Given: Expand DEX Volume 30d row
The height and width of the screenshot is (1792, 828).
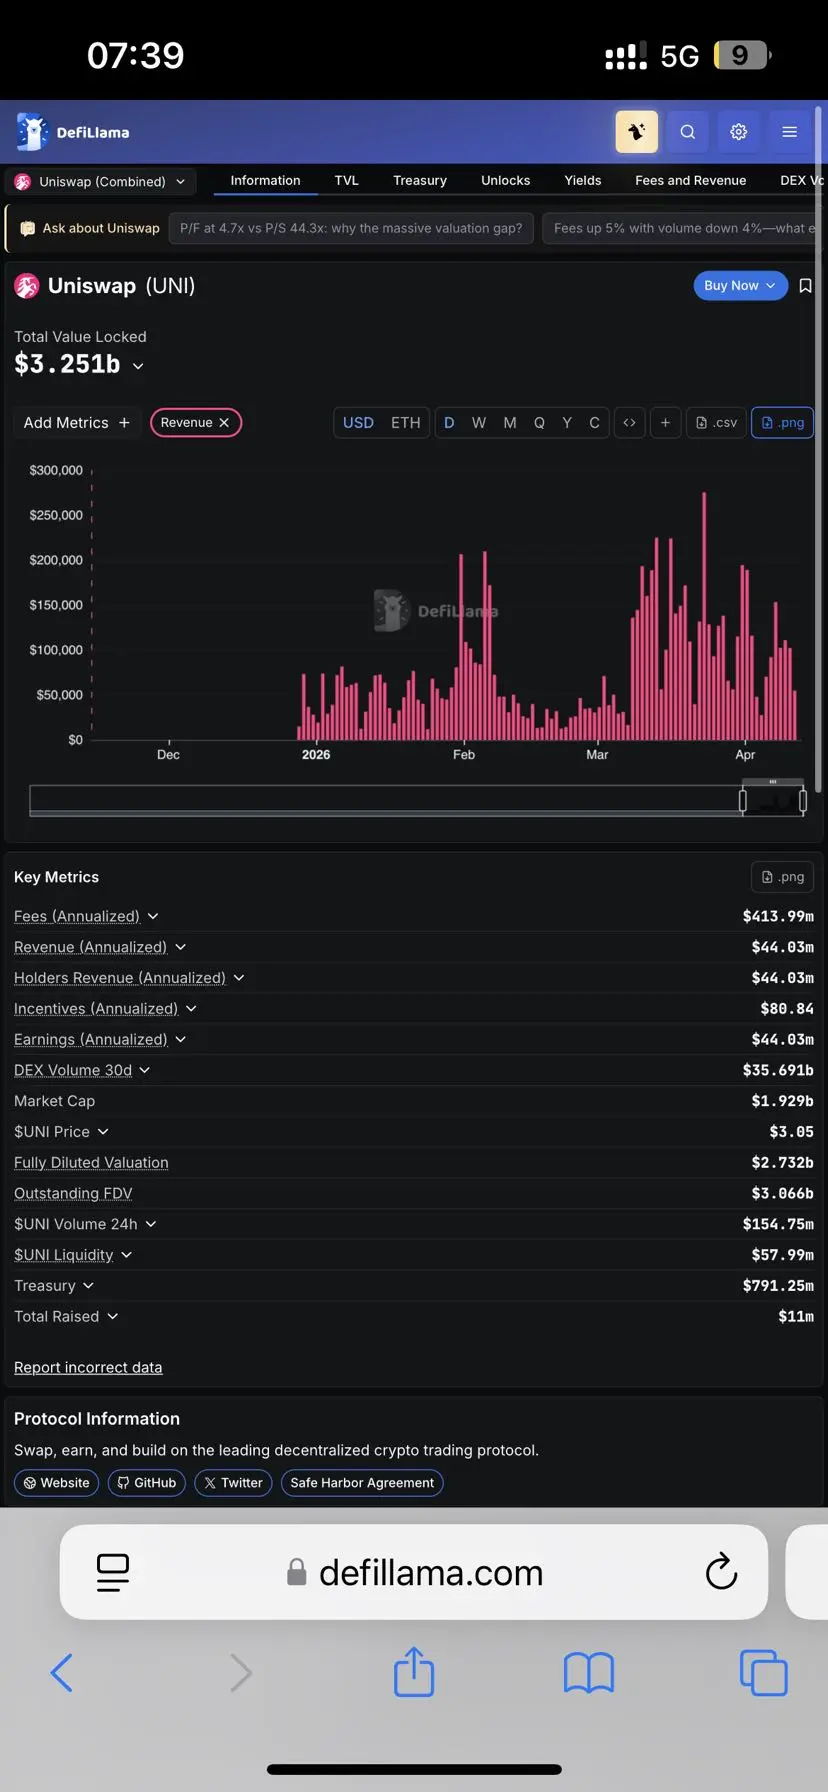Looking at the screenshot, I should [x=145, y=1070].
